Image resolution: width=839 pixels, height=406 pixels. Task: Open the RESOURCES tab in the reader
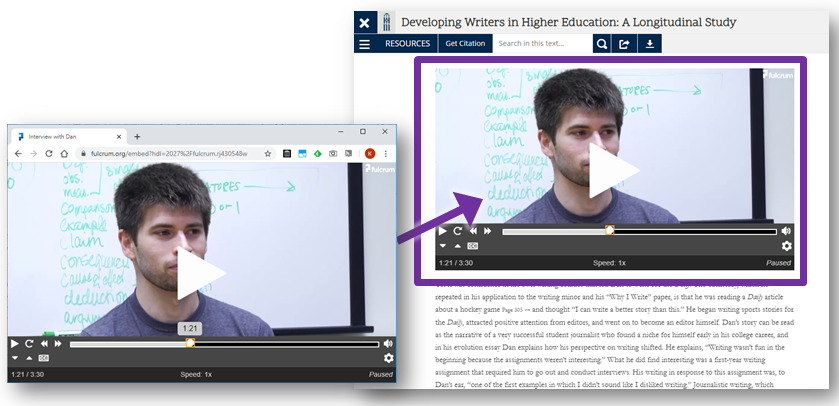click(407, 44)
